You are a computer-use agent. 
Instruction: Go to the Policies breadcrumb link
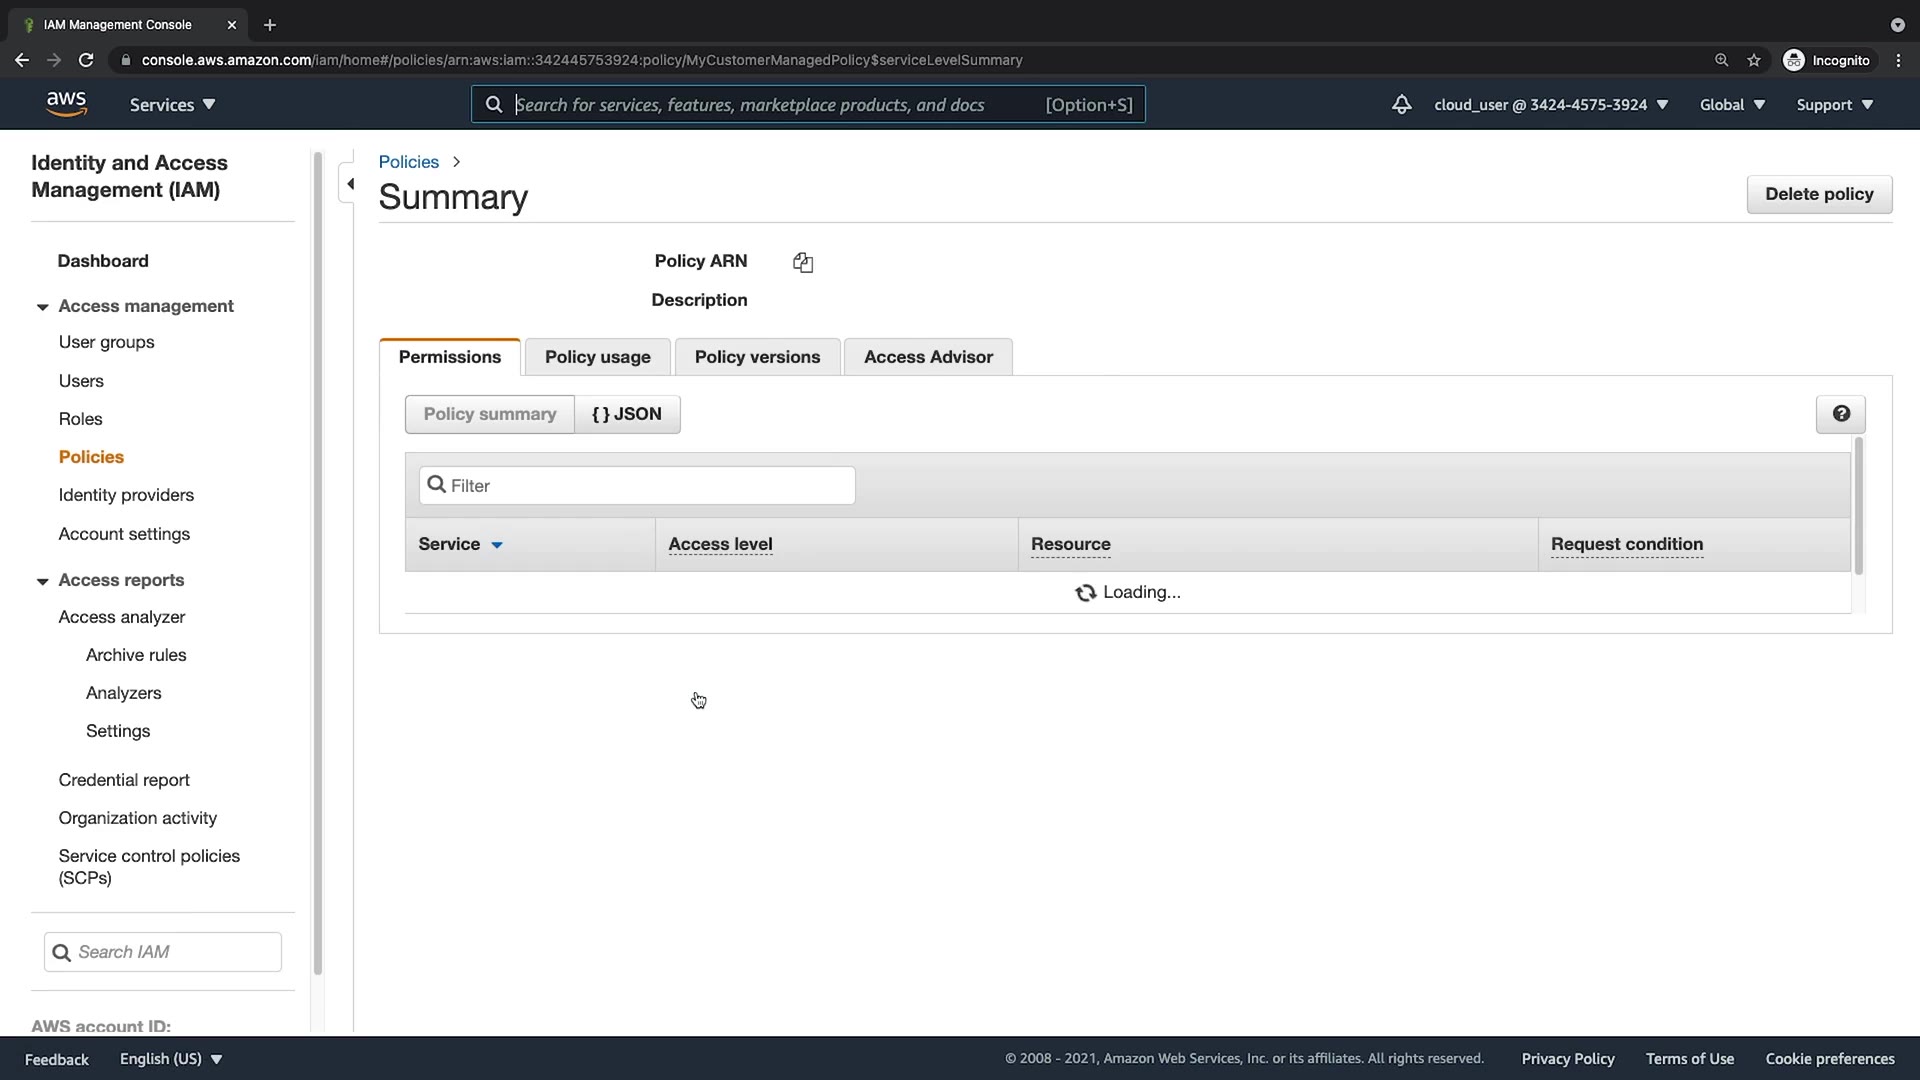[408, 162]
